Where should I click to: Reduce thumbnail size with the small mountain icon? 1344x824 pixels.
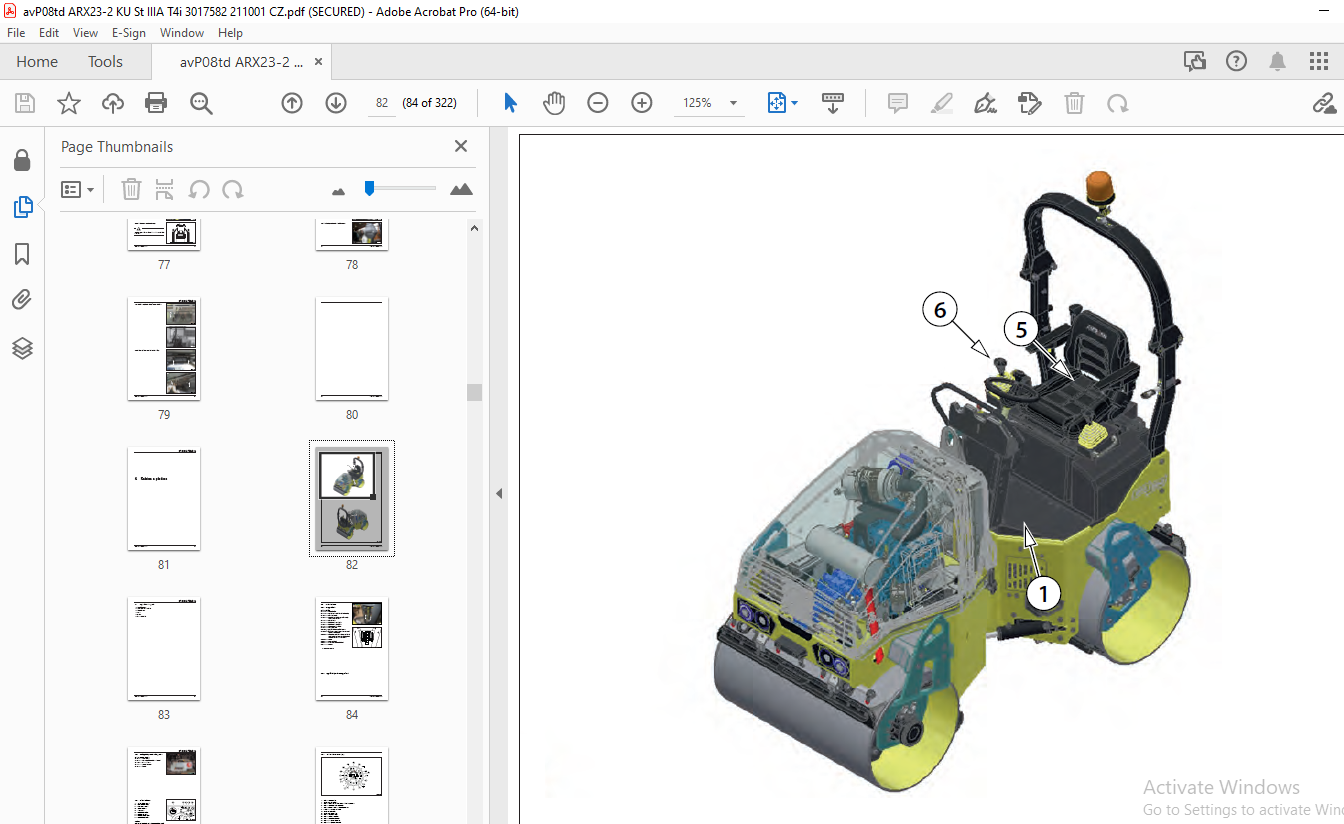pos(338,190)
